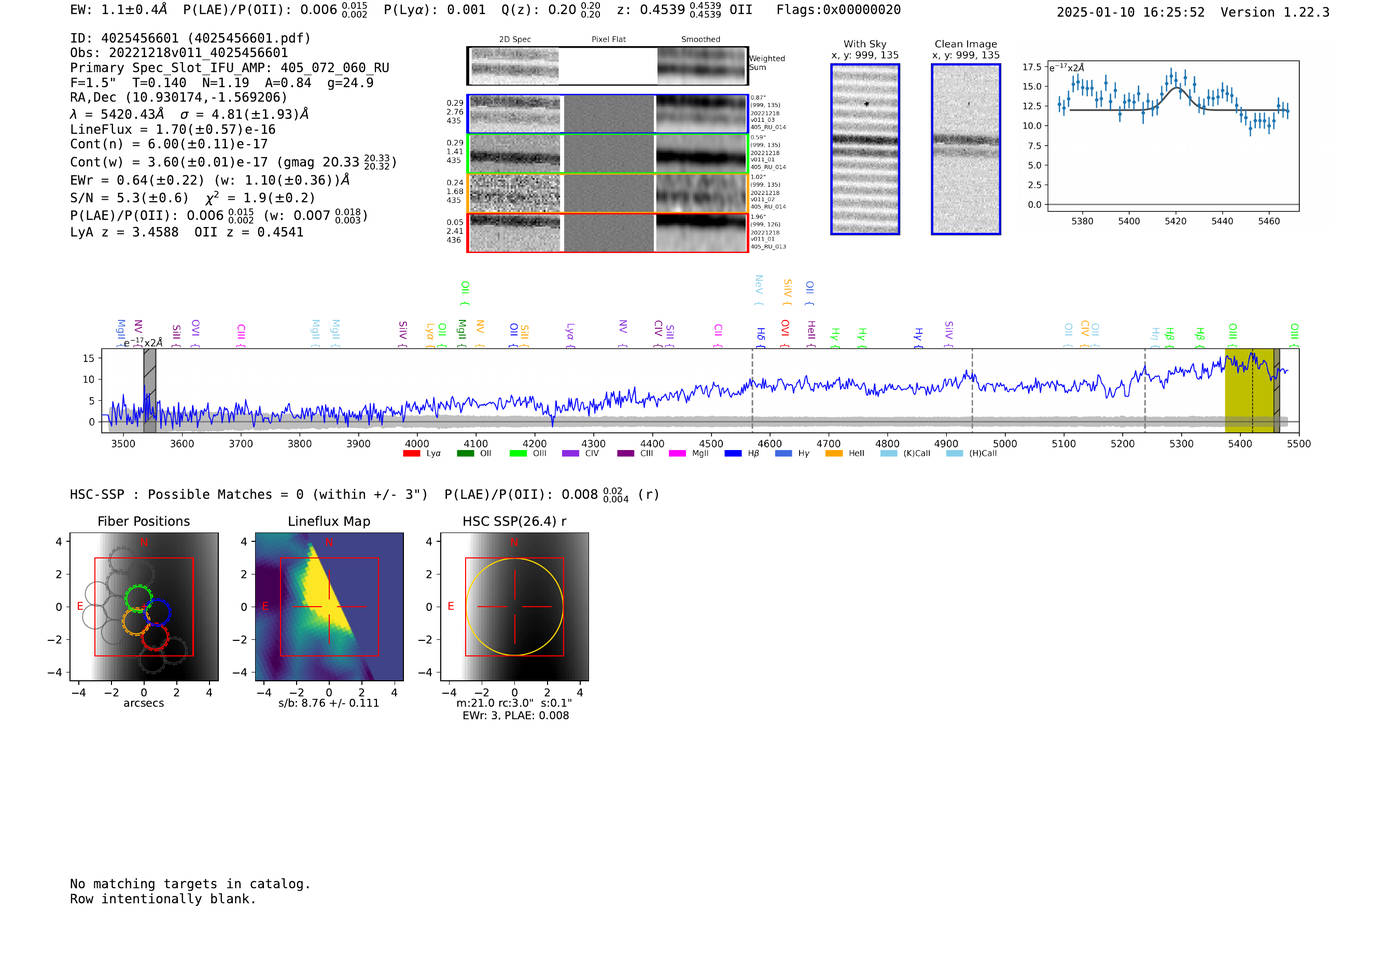Click the dark spot in With Sky image
Image resolution: width=1400 pixels, height=953 pixels.
coord(866,104)
